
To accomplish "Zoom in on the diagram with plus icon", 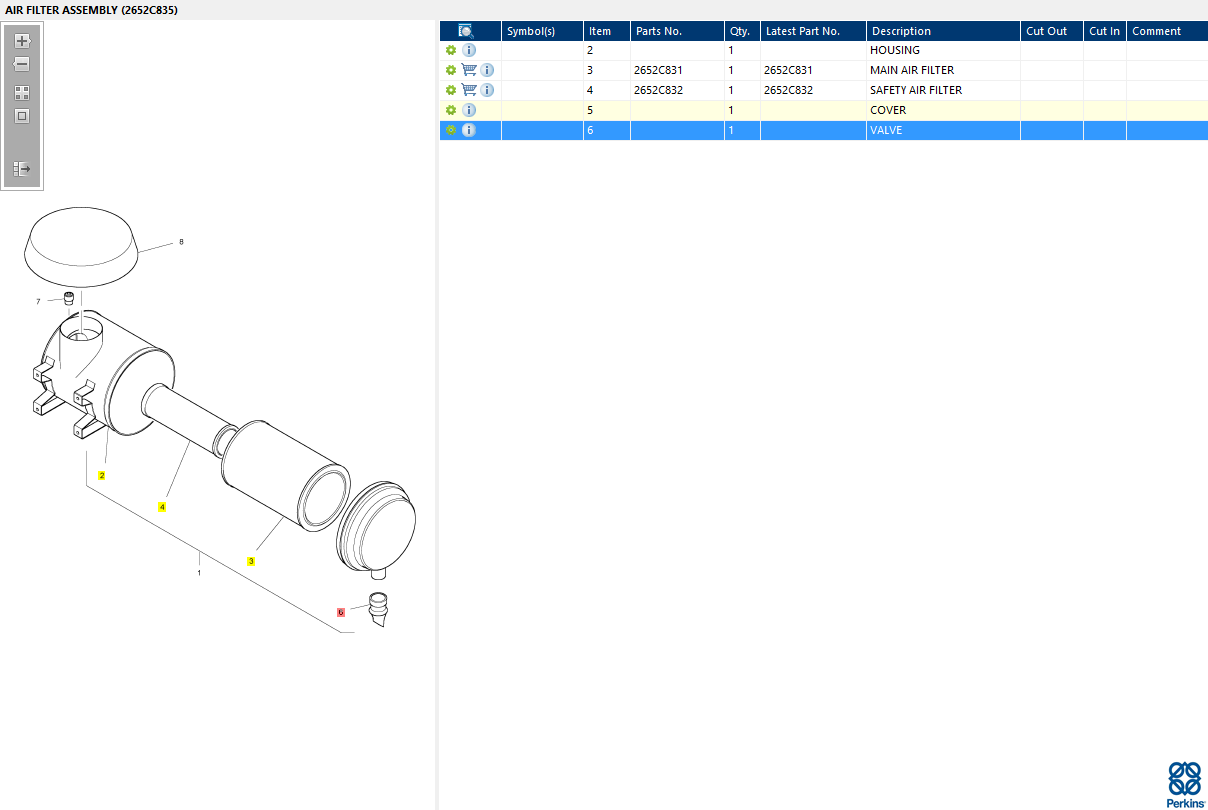I will (22, 41).
